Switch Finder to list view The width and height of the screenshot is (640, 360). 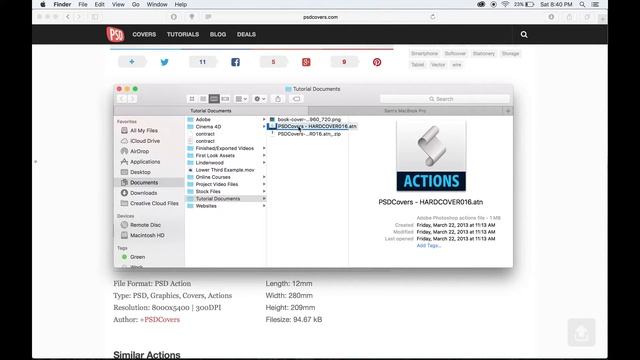tap(203, 99)
